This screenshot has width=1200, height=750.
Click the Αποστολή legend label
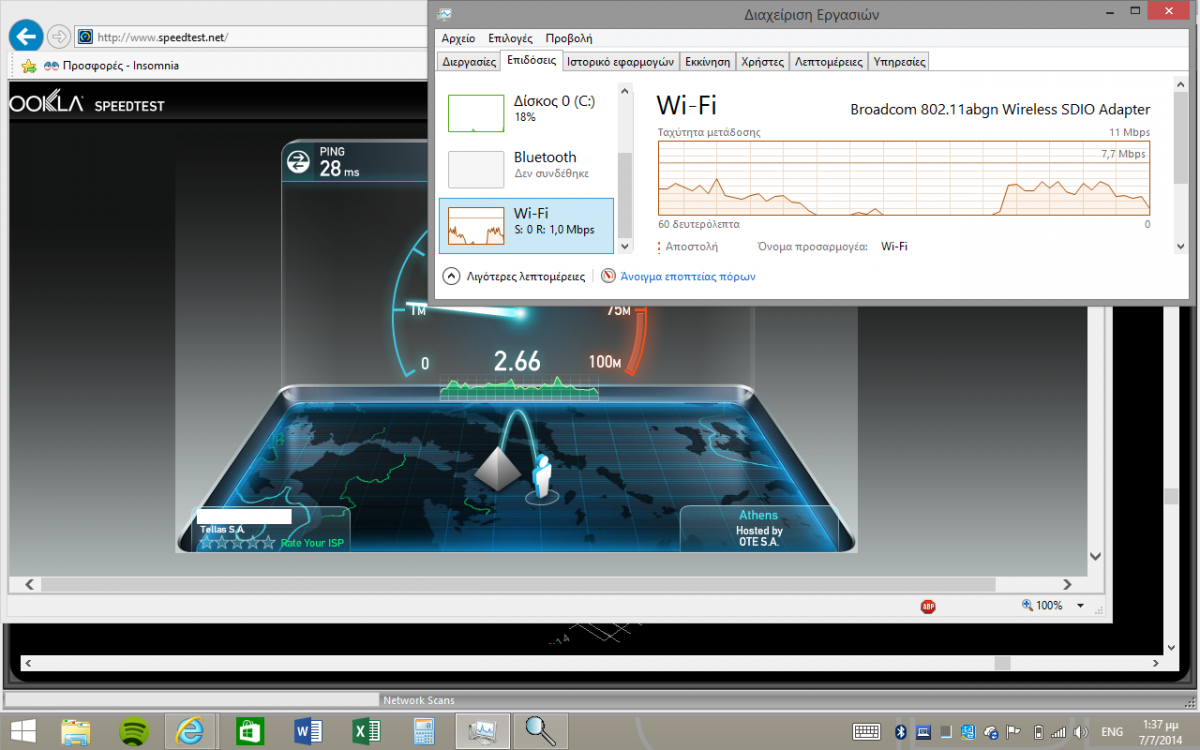coord(692,246)
